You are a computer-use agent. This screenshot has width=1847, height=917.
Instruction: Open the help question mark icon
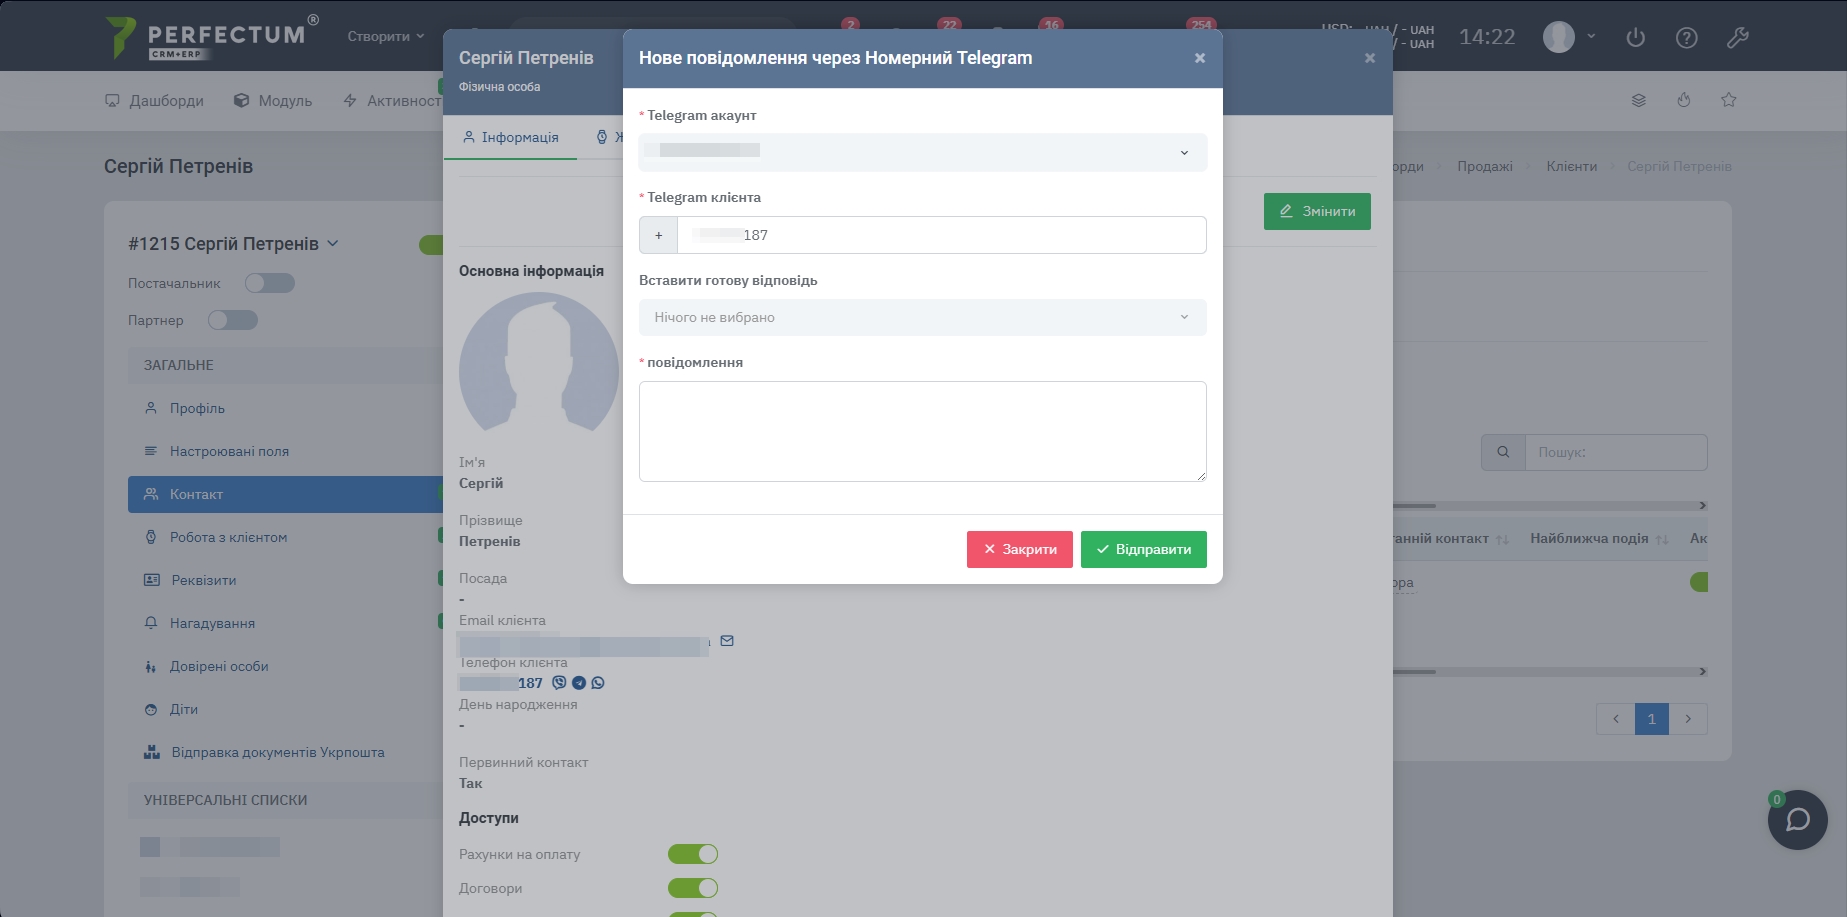click(x=1687, y=37)
